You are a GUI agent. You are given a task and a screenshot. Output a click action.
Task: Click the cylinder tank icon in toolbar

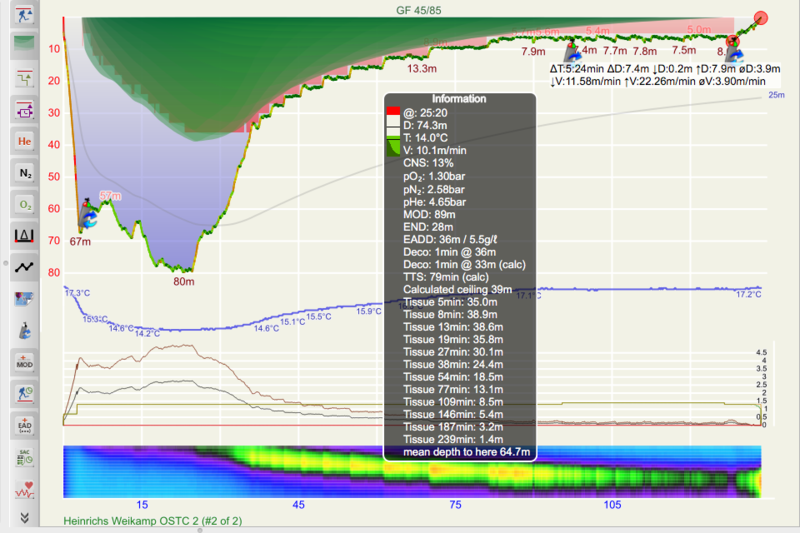click(x=24, y=328)
